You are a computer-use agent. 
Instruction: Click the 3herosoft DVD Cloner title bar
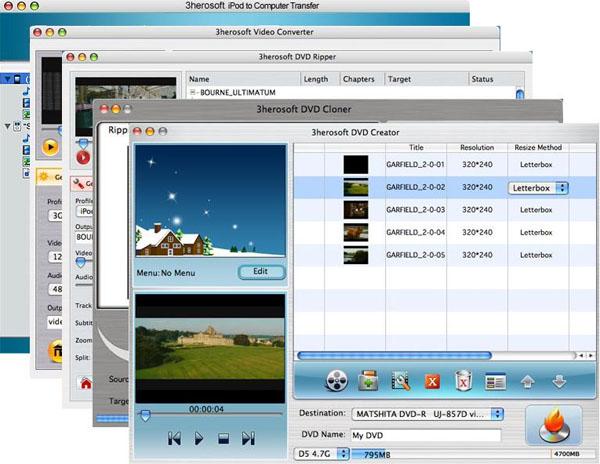pyautogui.click(x=328, y=109)
